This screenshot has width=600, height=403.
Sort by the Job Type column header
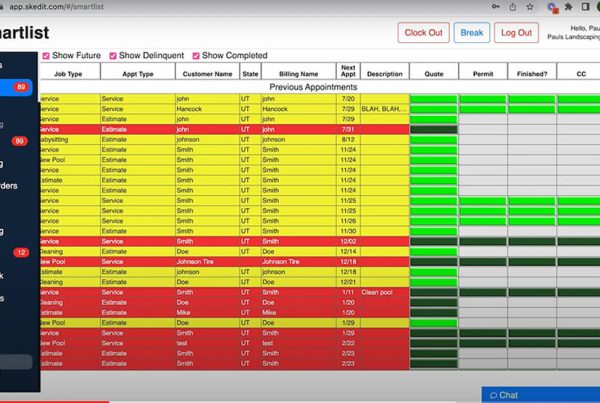coord(68,73)
